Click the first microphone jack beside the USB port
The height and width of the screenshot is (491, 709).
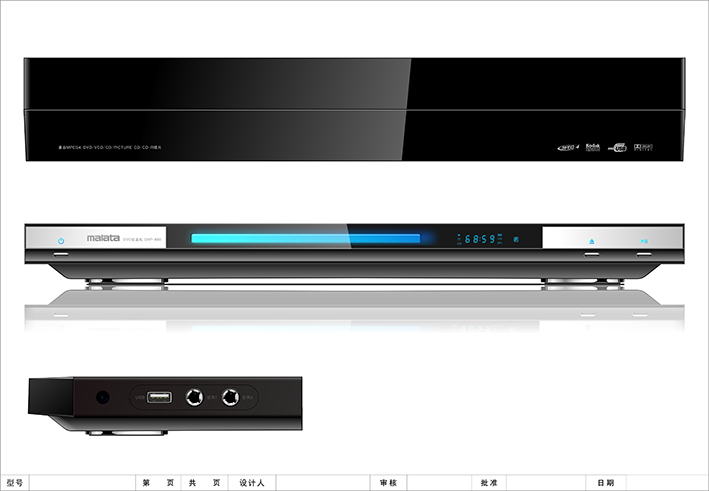pyautogui.click(x=192, y=398)
